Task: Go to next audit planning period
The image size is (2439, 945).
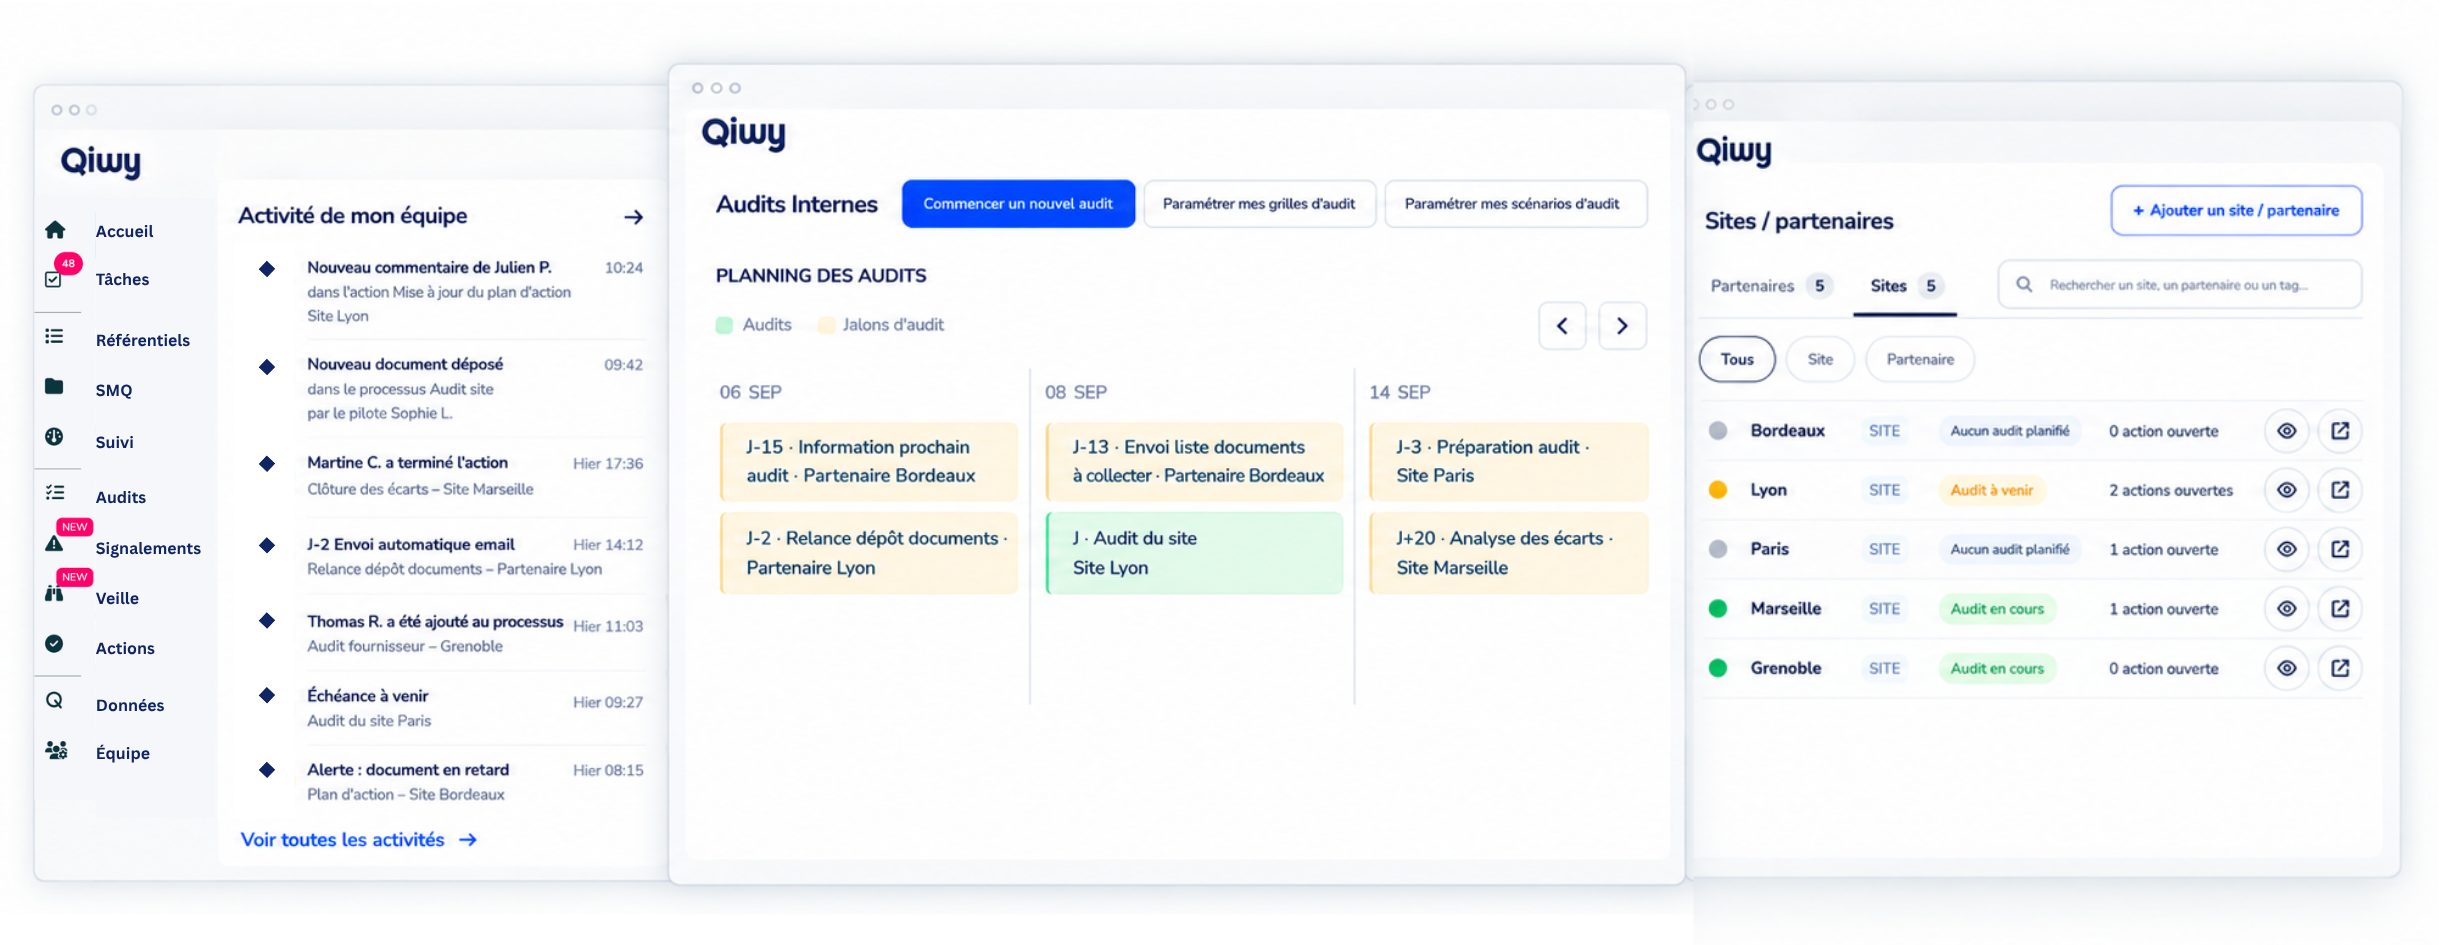Action: pyautogui.click(x=1622, y=326)
